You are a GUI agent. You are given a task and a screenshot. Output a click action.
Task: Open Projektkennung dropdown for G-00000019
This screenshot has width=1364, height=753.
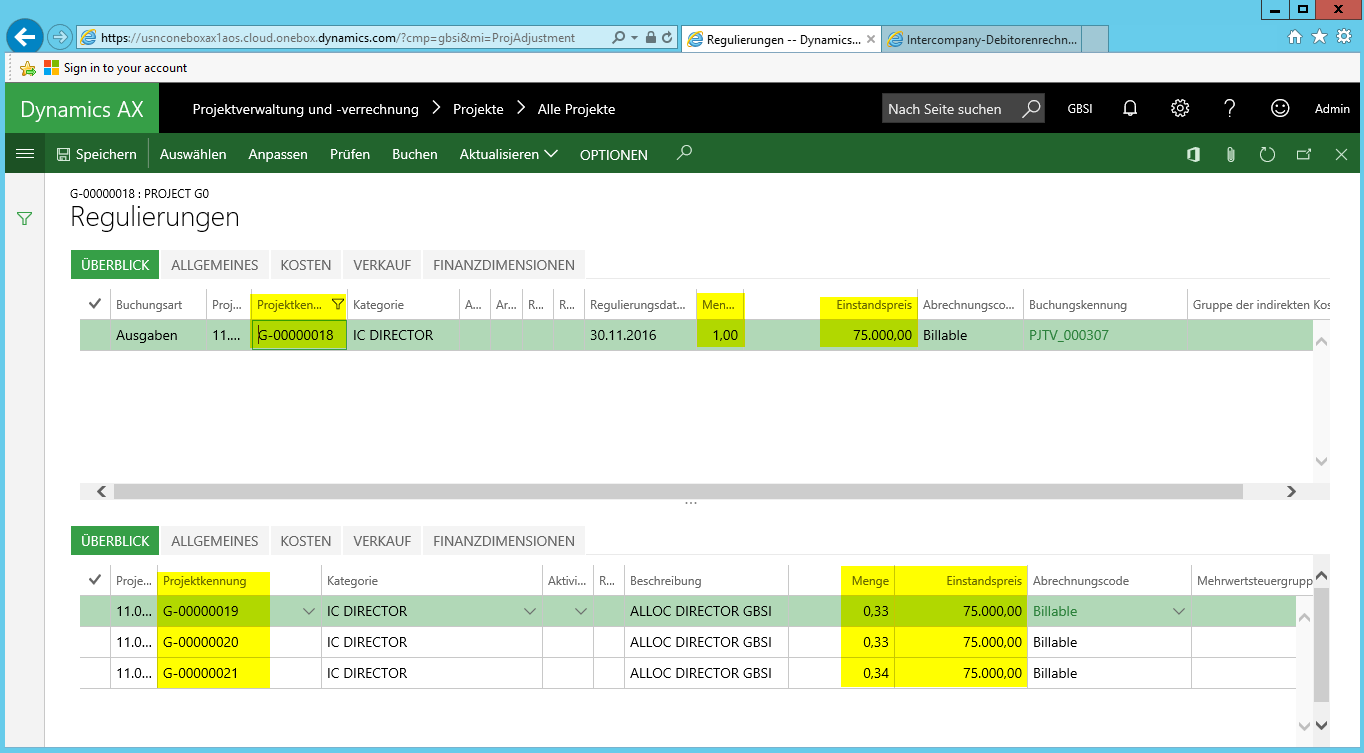[x=309, y=611]
